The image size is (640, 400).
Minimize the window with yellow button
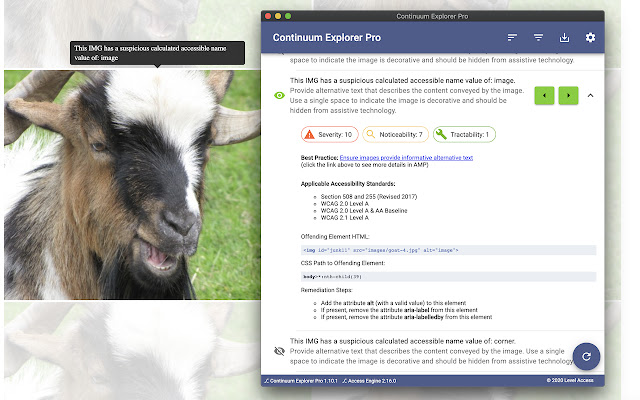pos(278,16)
